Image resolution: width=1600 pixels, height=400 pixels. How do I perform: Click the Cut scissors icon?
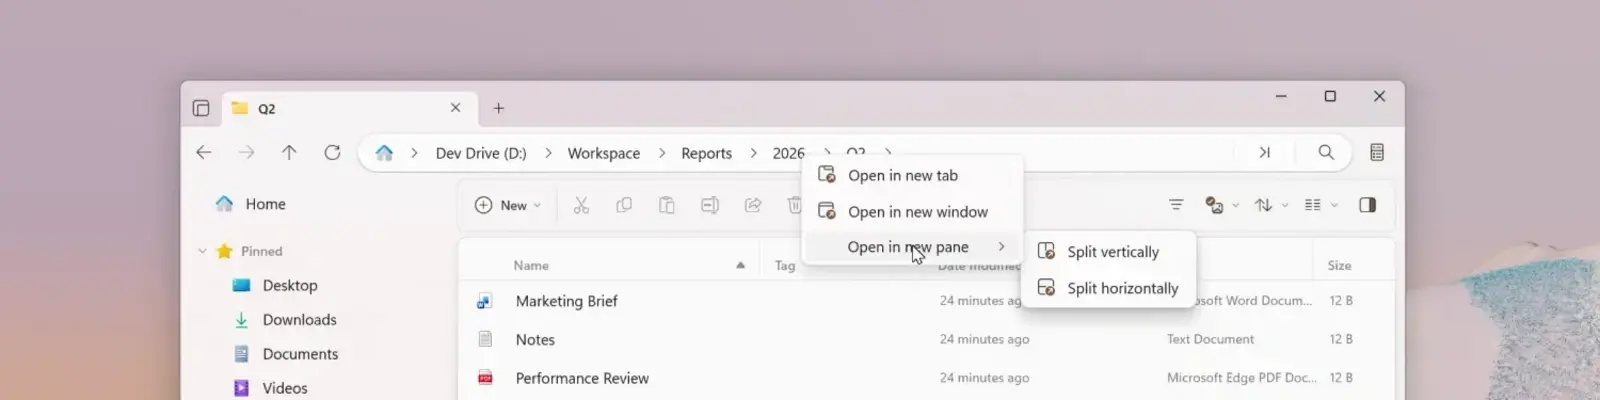click(581, 205)
